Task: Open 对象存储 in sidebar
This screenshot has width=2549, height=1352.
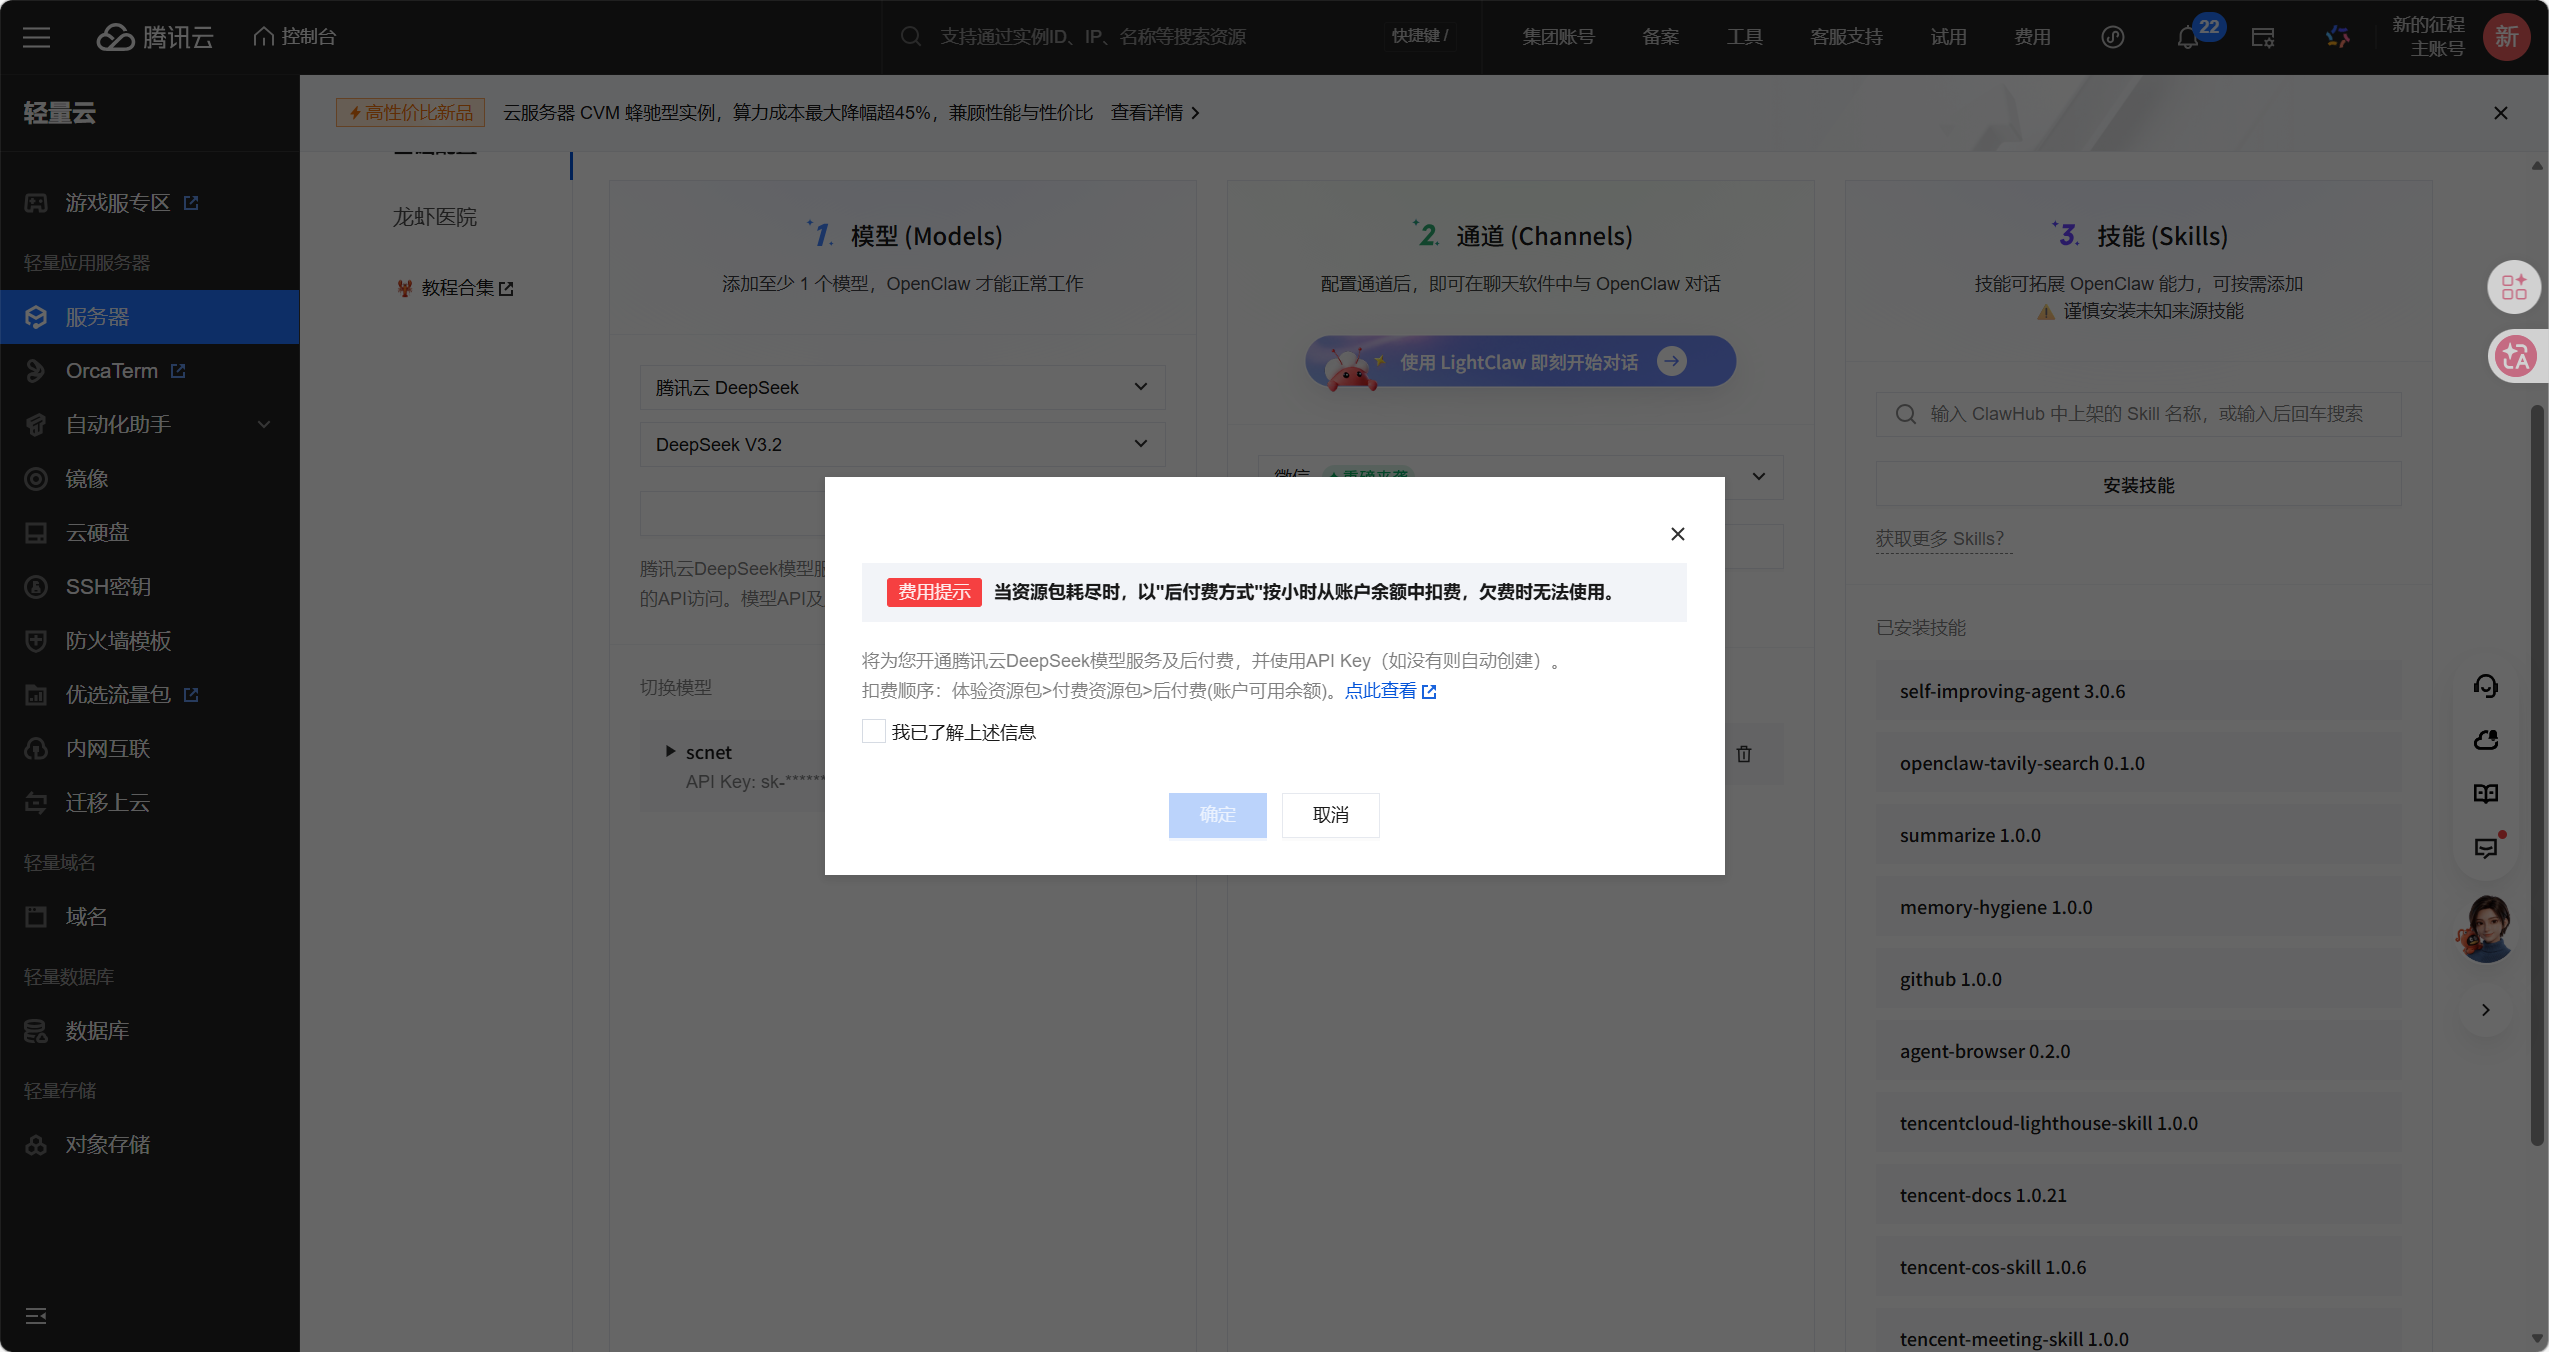Action: coord(150,1145)
